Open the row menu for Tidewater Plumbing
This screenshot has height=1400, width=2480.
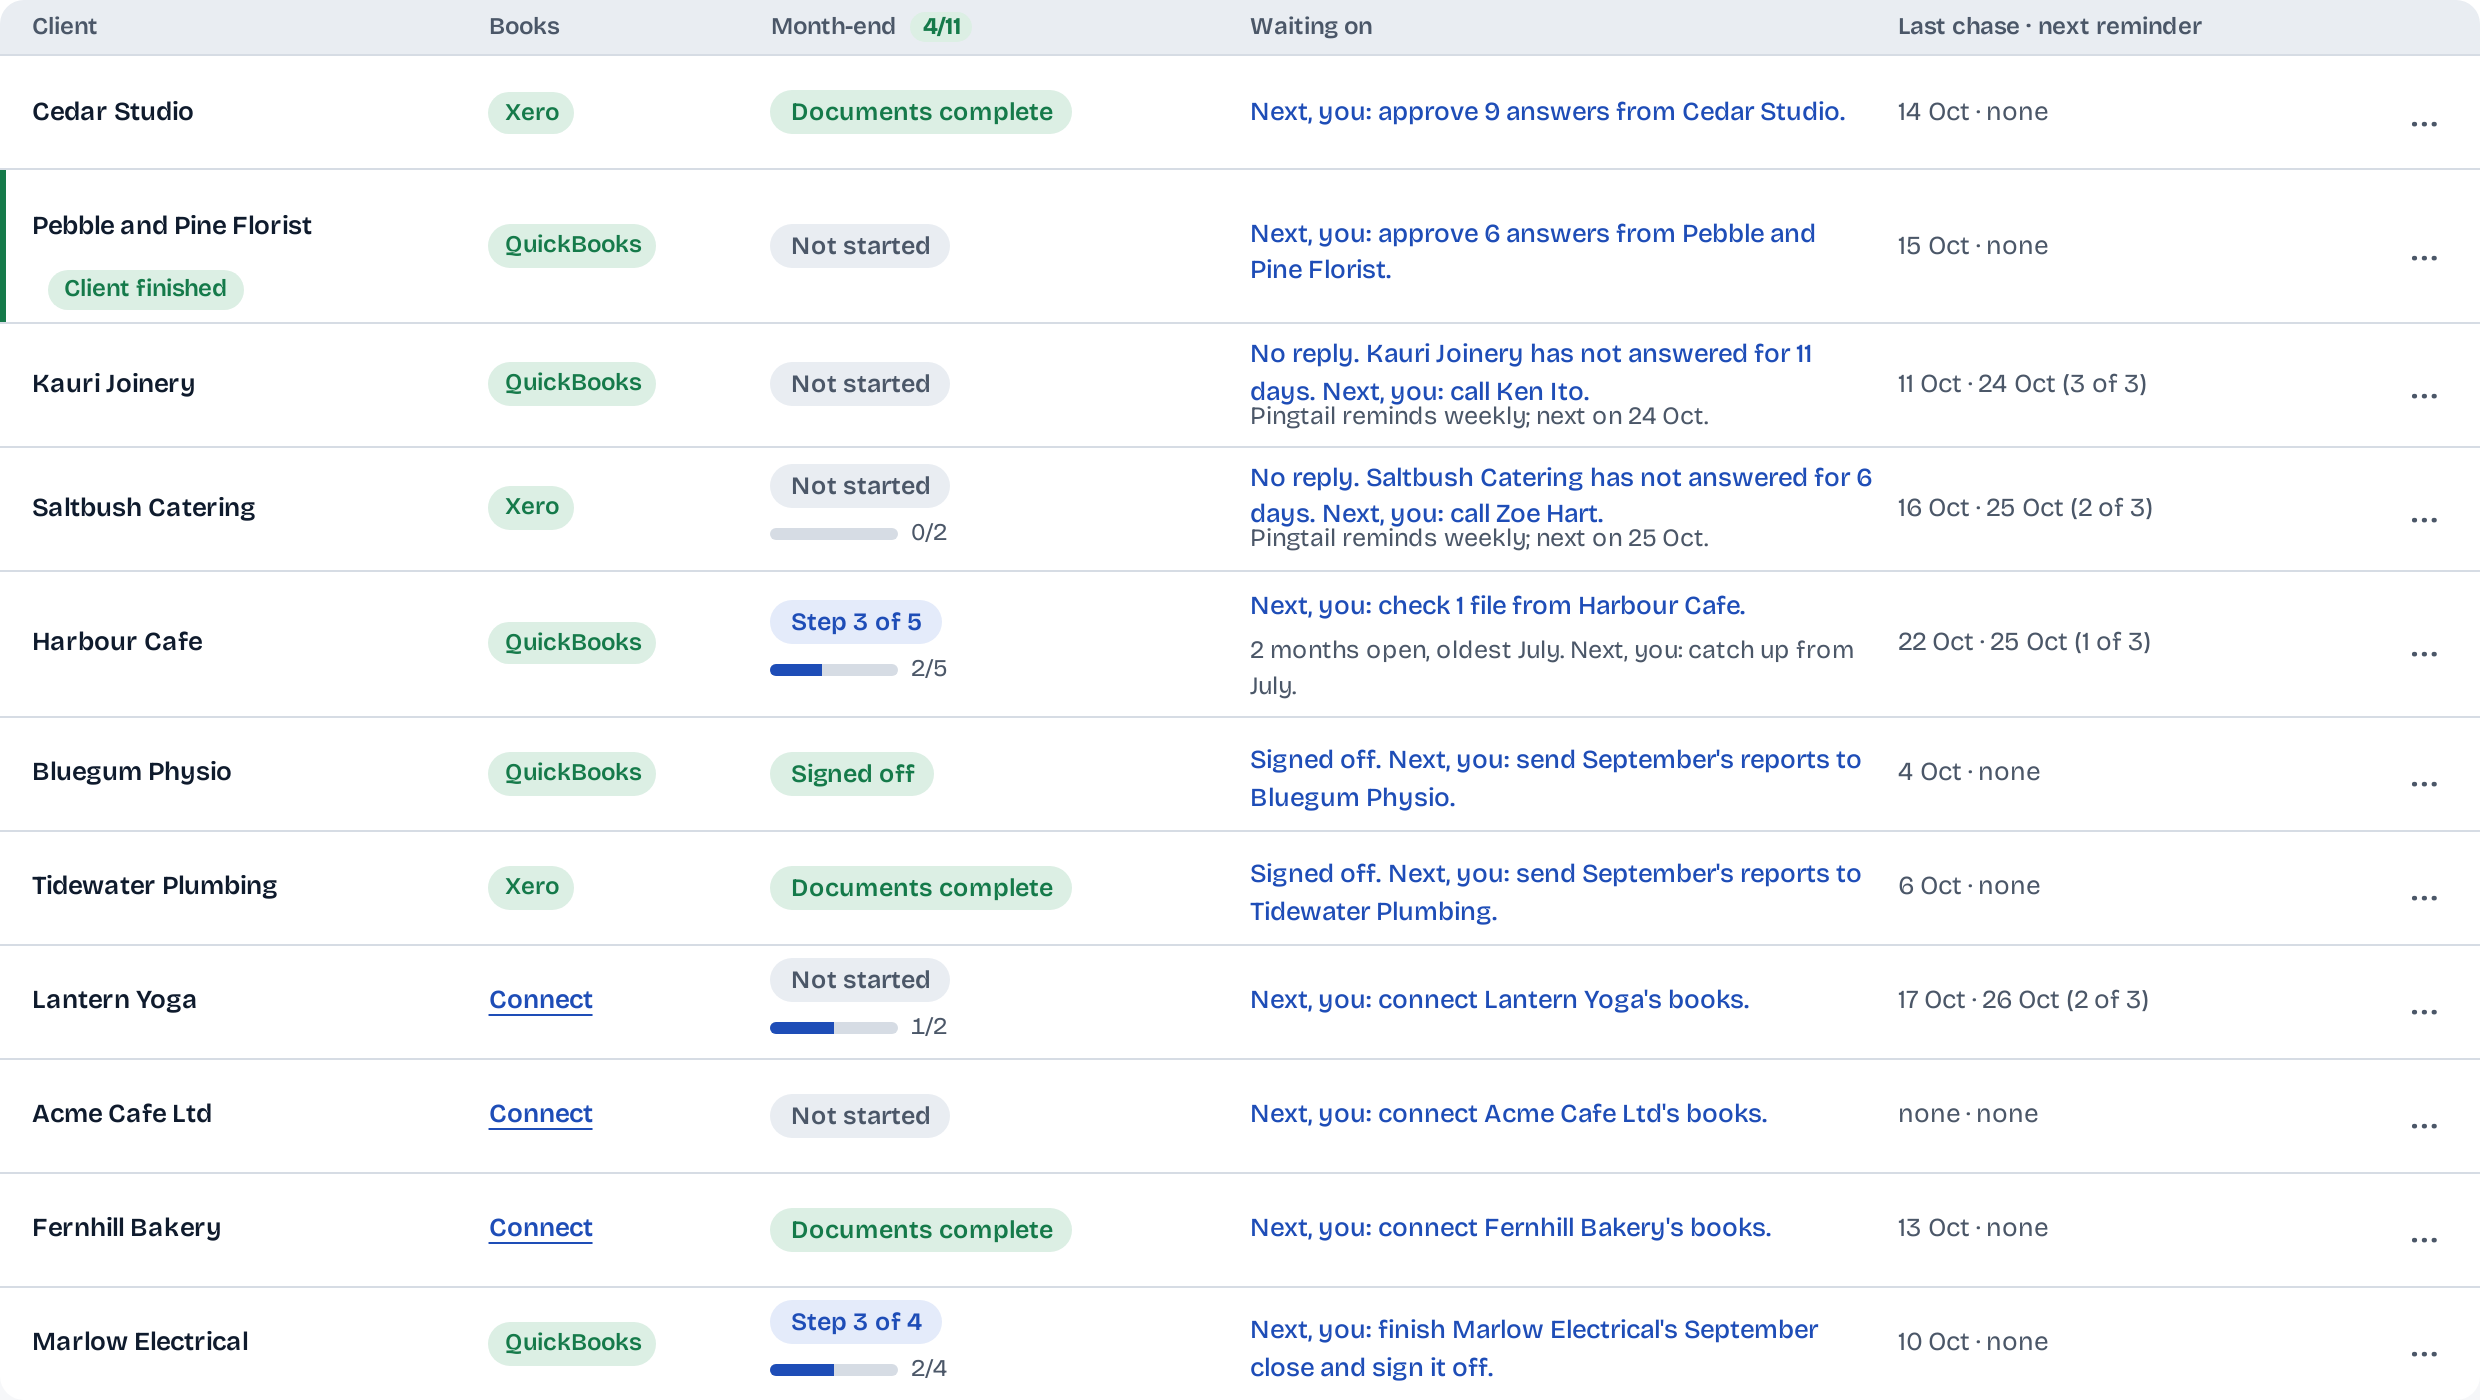(2424, 898)
